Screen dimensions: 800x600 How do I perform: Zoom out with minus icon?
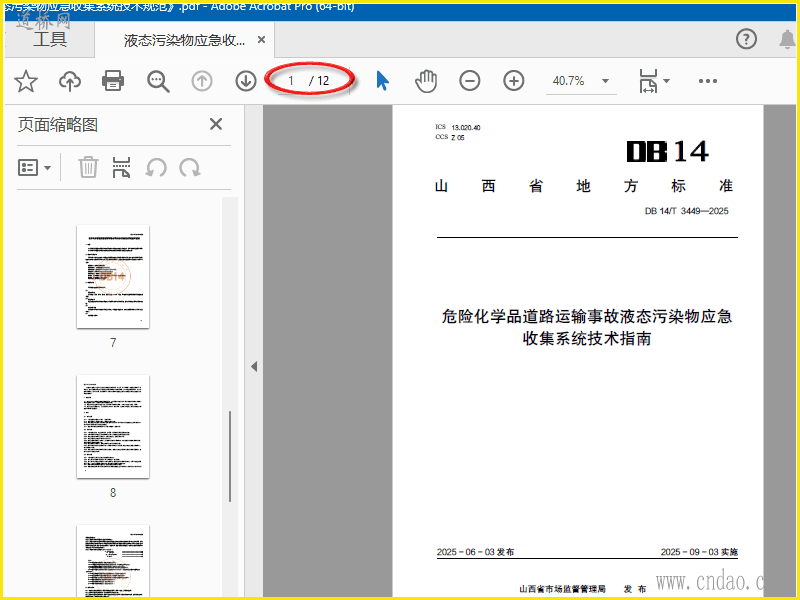(x=469, y=81)
